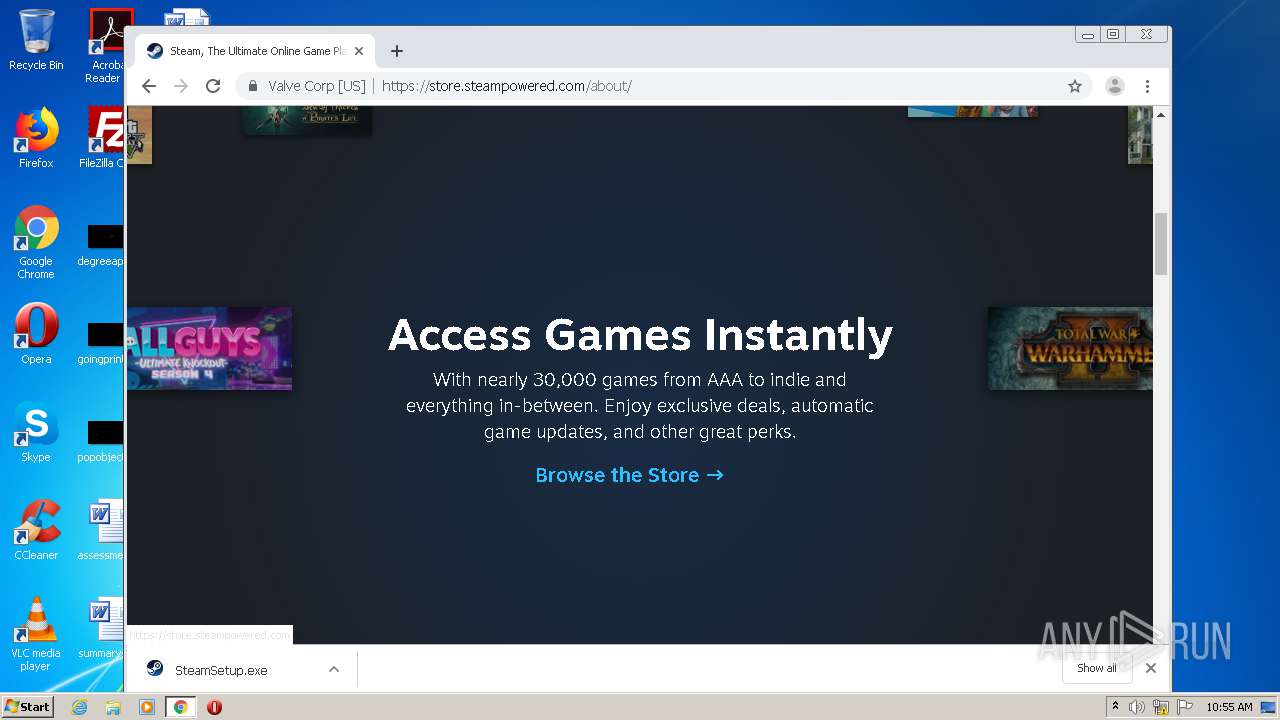Image resolution: width=1280 pixels, height=720 pixels.
Task: Open the Recycle Bin desktop icon
Action: click(x=36, y=41)
